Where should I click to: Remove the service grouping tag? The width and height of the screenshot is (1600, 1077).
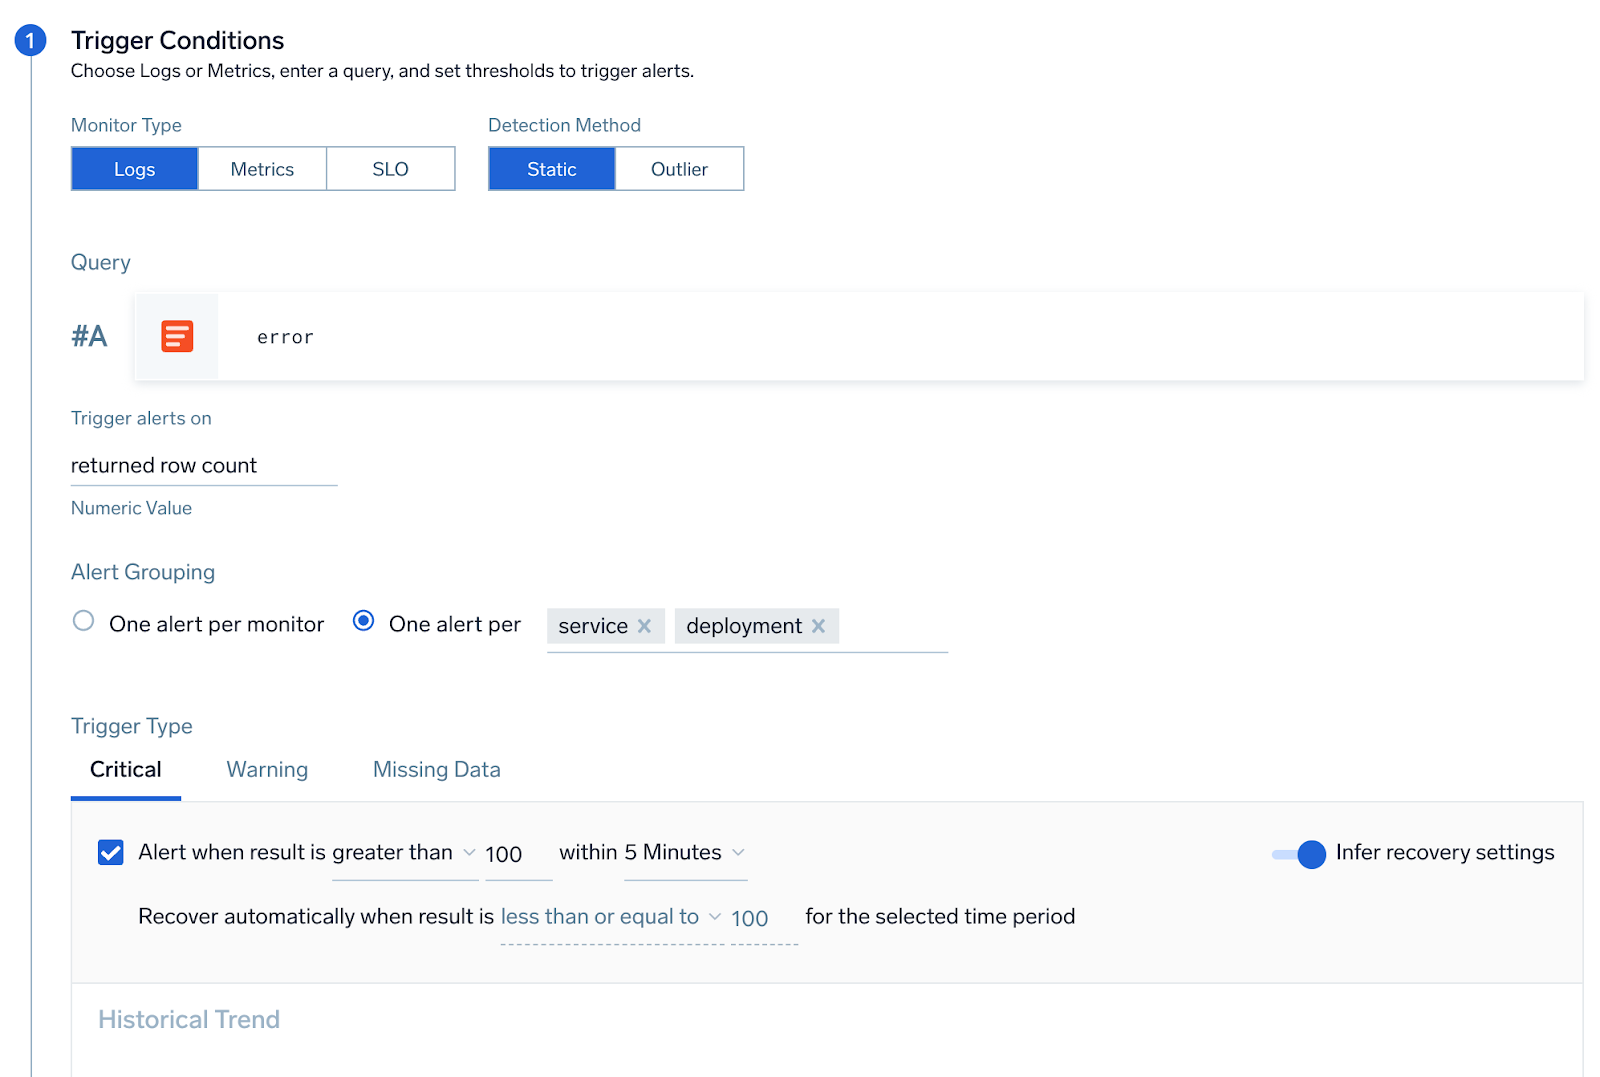pyautogui.click(x=645, y=626)
